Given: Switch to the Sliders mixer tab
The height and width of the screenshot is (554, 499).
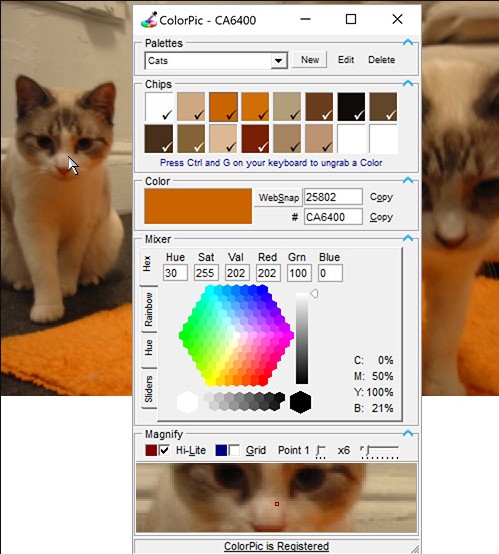Looking at the screenshot, I should (x=149, y=389).
